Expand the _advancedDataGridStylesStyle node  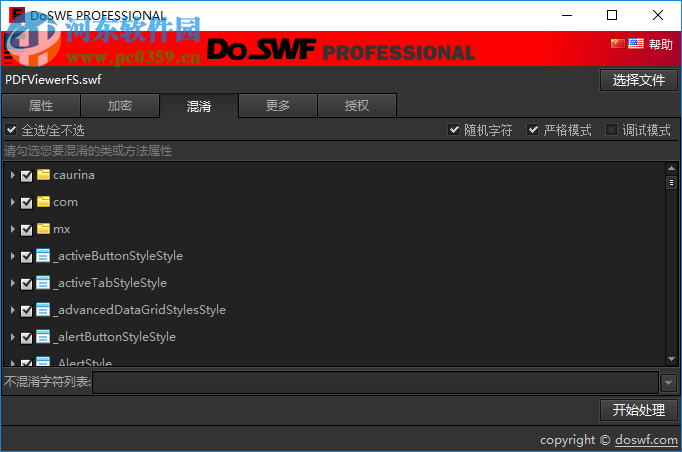tap(13, 310)
